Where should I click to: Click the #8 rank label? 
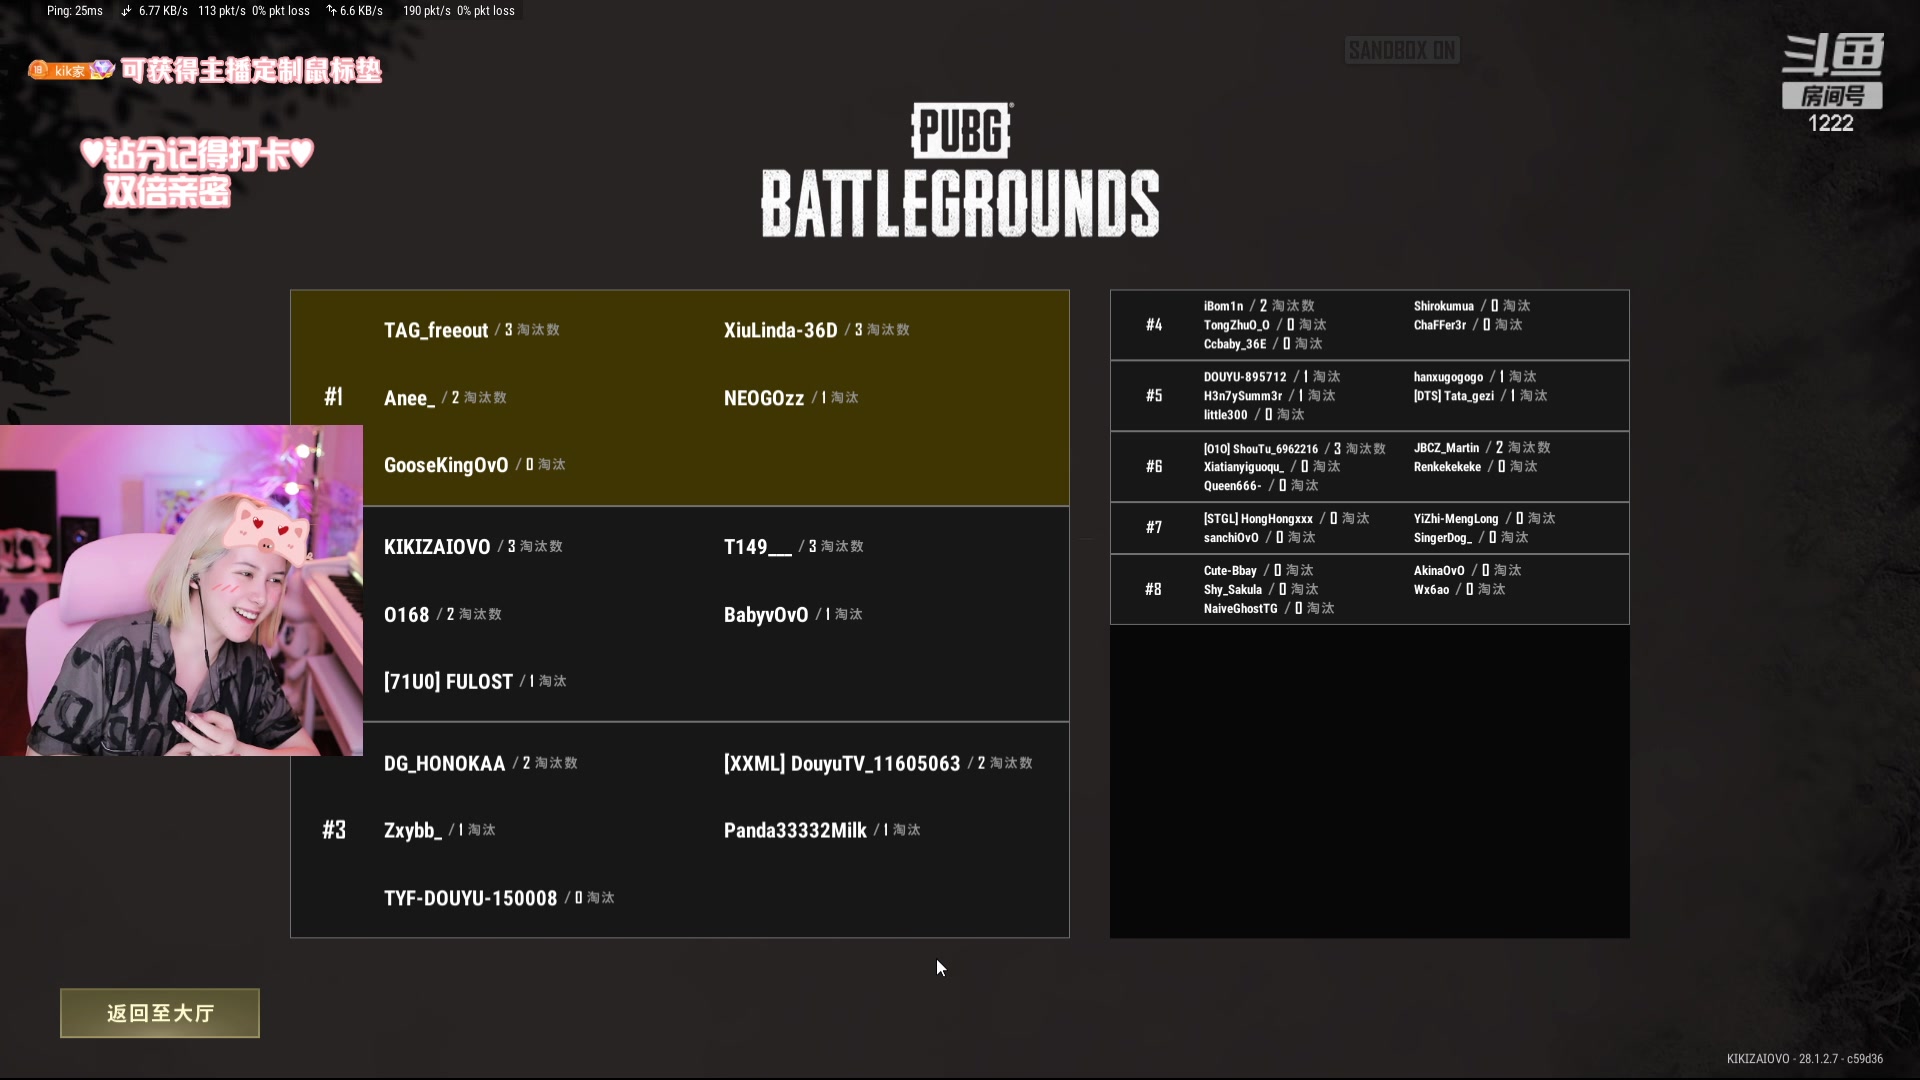click(1154, 590)
